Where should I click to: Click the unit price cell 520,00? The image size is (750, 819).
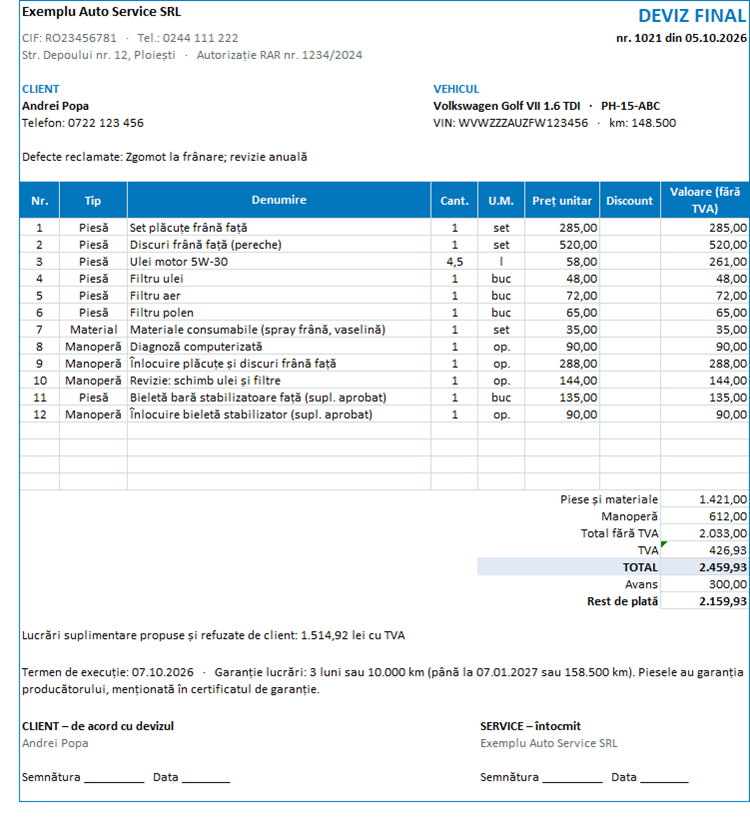562,244
